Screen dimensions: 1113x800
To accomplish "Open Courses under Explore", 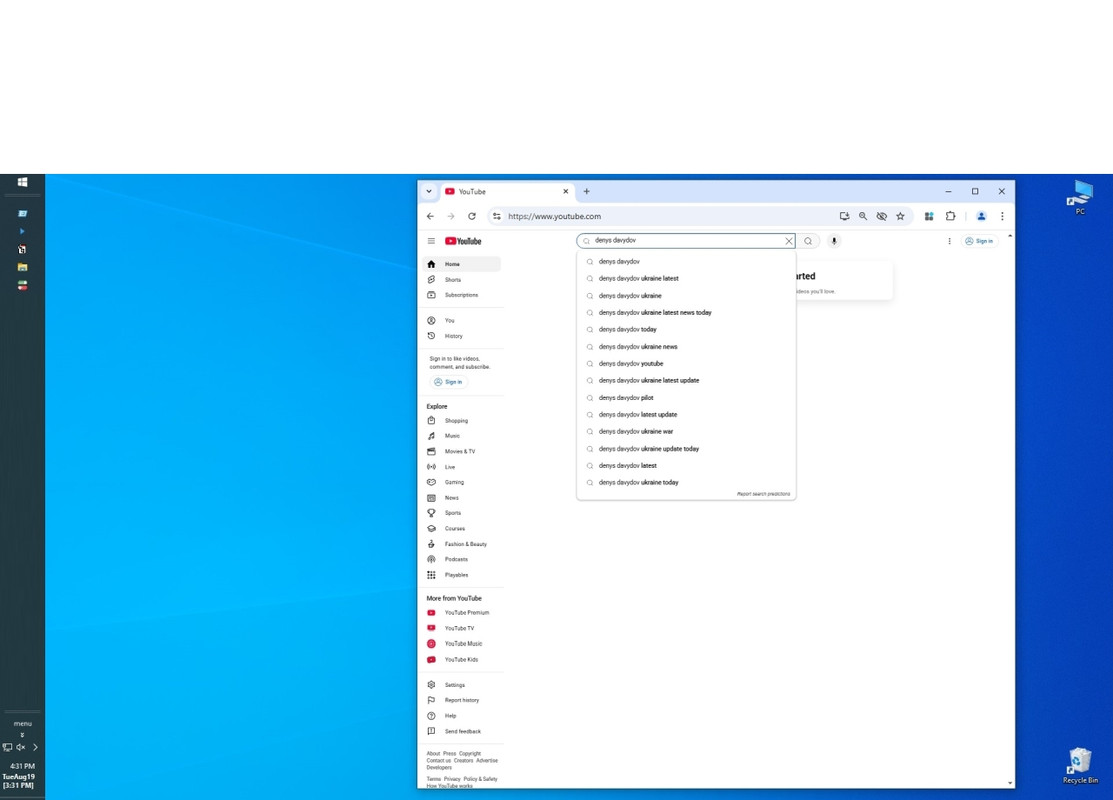I will tap(462, 529).
